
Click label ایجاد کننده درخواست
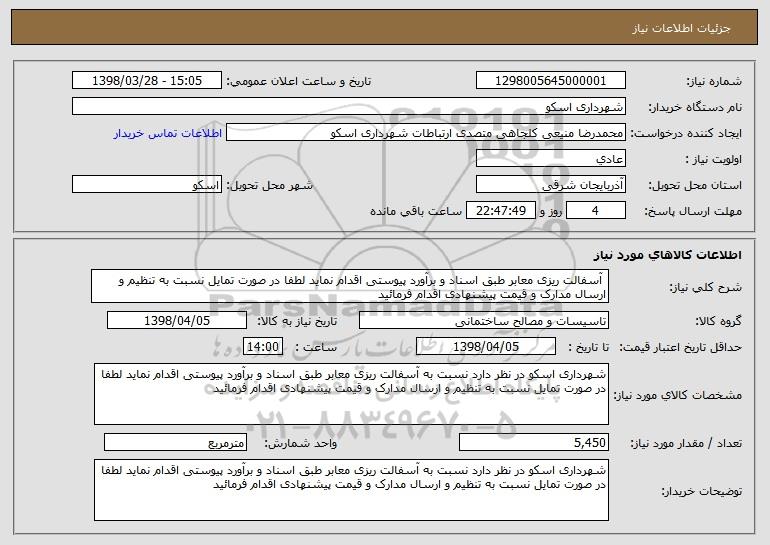pyautogui.click(x=686, y=134)
